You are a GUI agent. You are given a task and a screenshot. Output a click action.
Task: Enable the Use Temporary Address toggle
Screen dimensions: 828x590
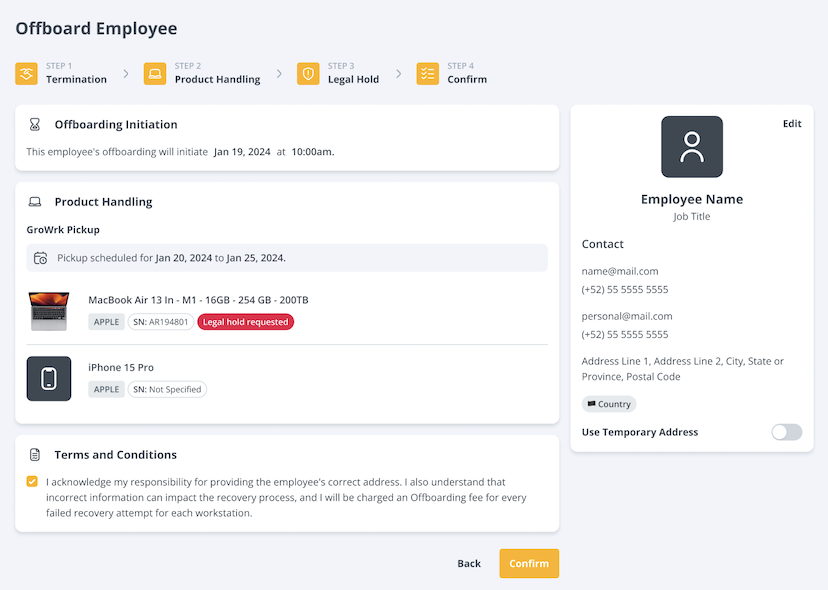[786, 432]
